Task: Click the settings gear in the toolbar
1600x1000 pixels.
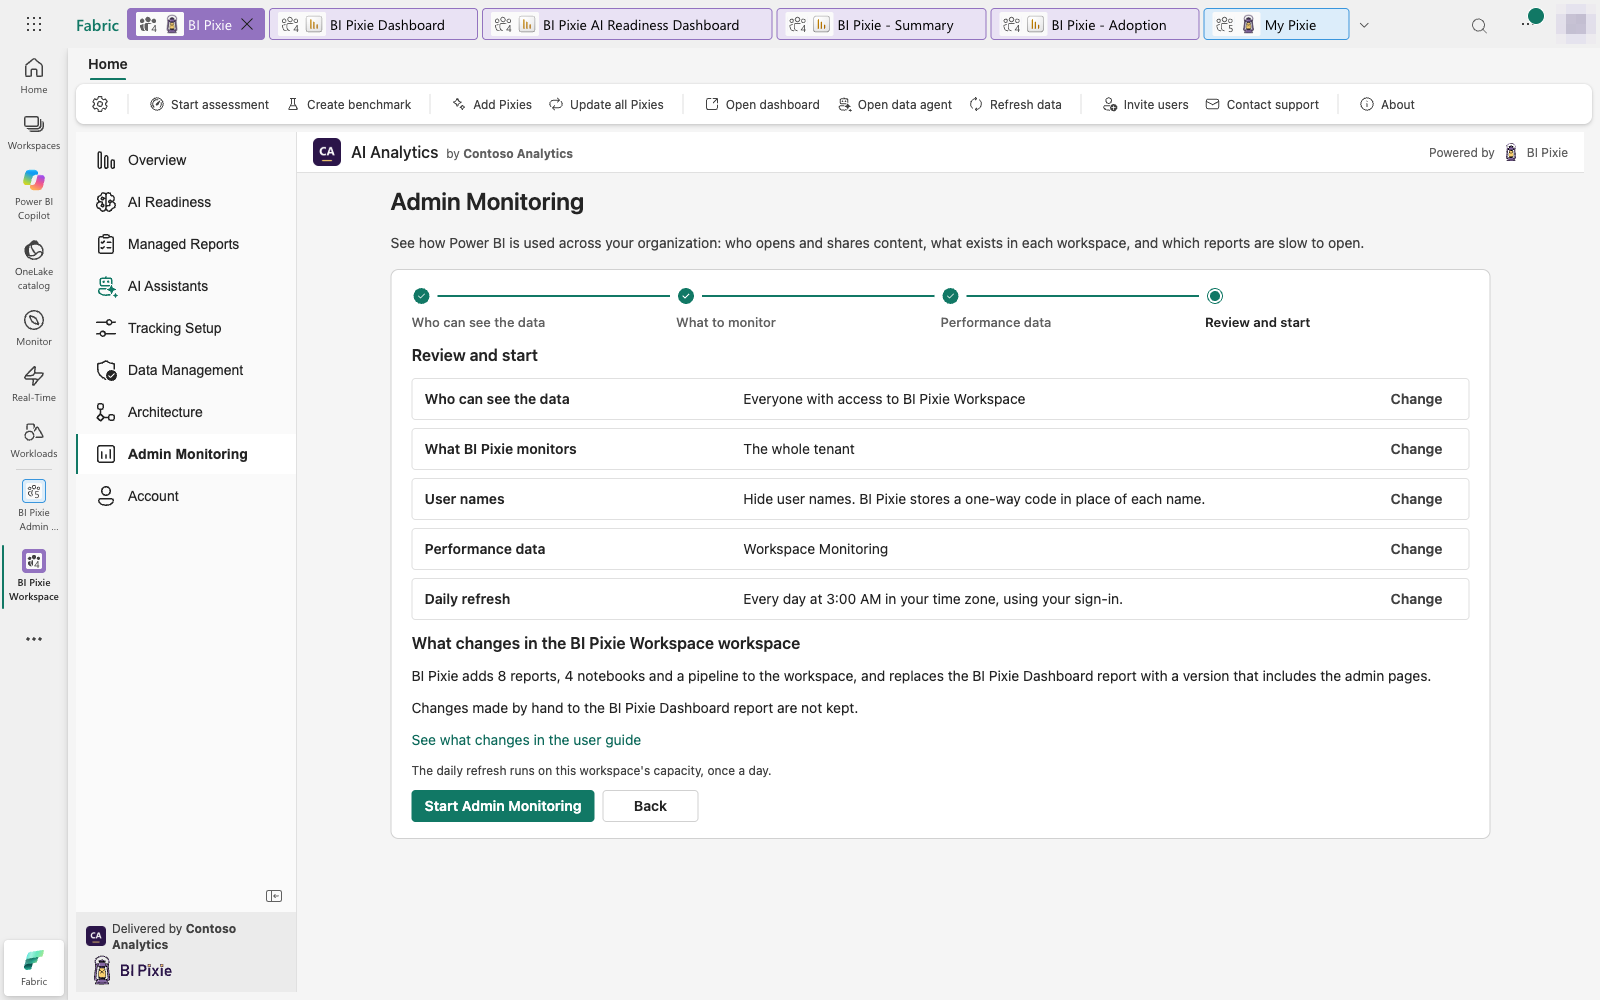Action: tap(100, 104)
